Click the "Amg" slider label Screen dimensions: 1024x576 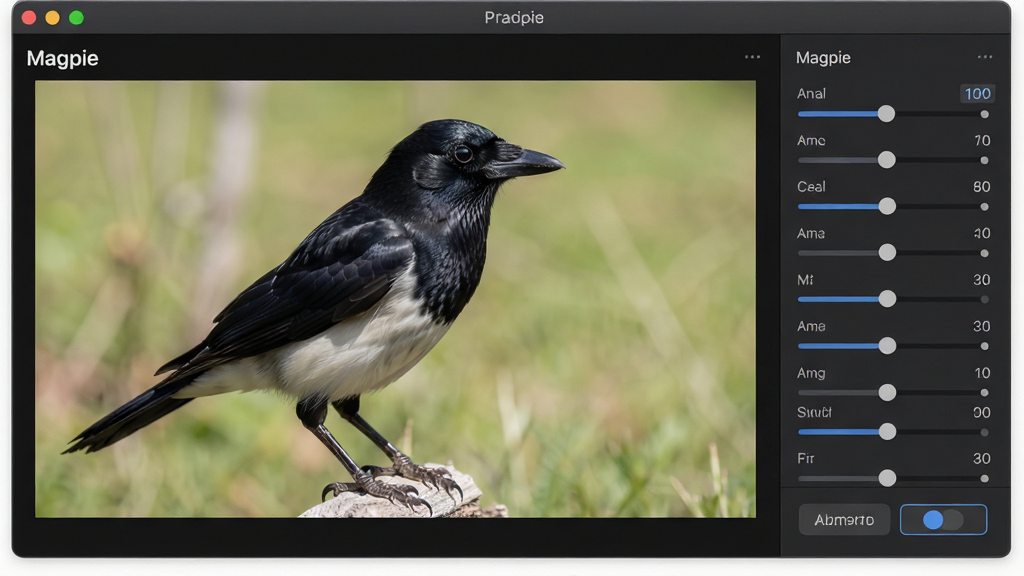(811, 373)
